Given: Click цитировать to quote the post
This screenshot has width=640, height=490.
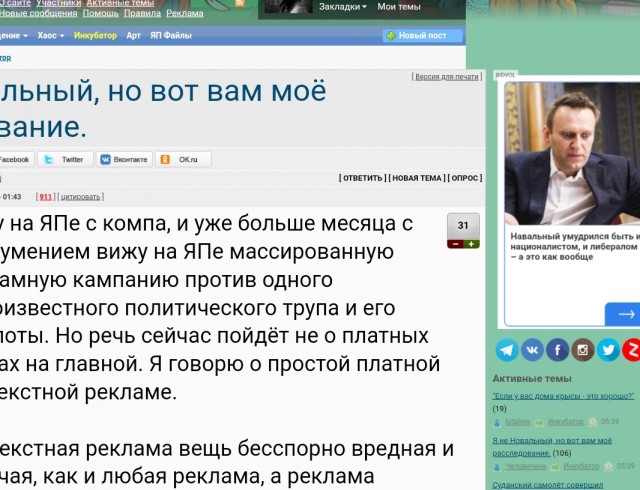Looking at the screenshot, I should tap(80, 197).
